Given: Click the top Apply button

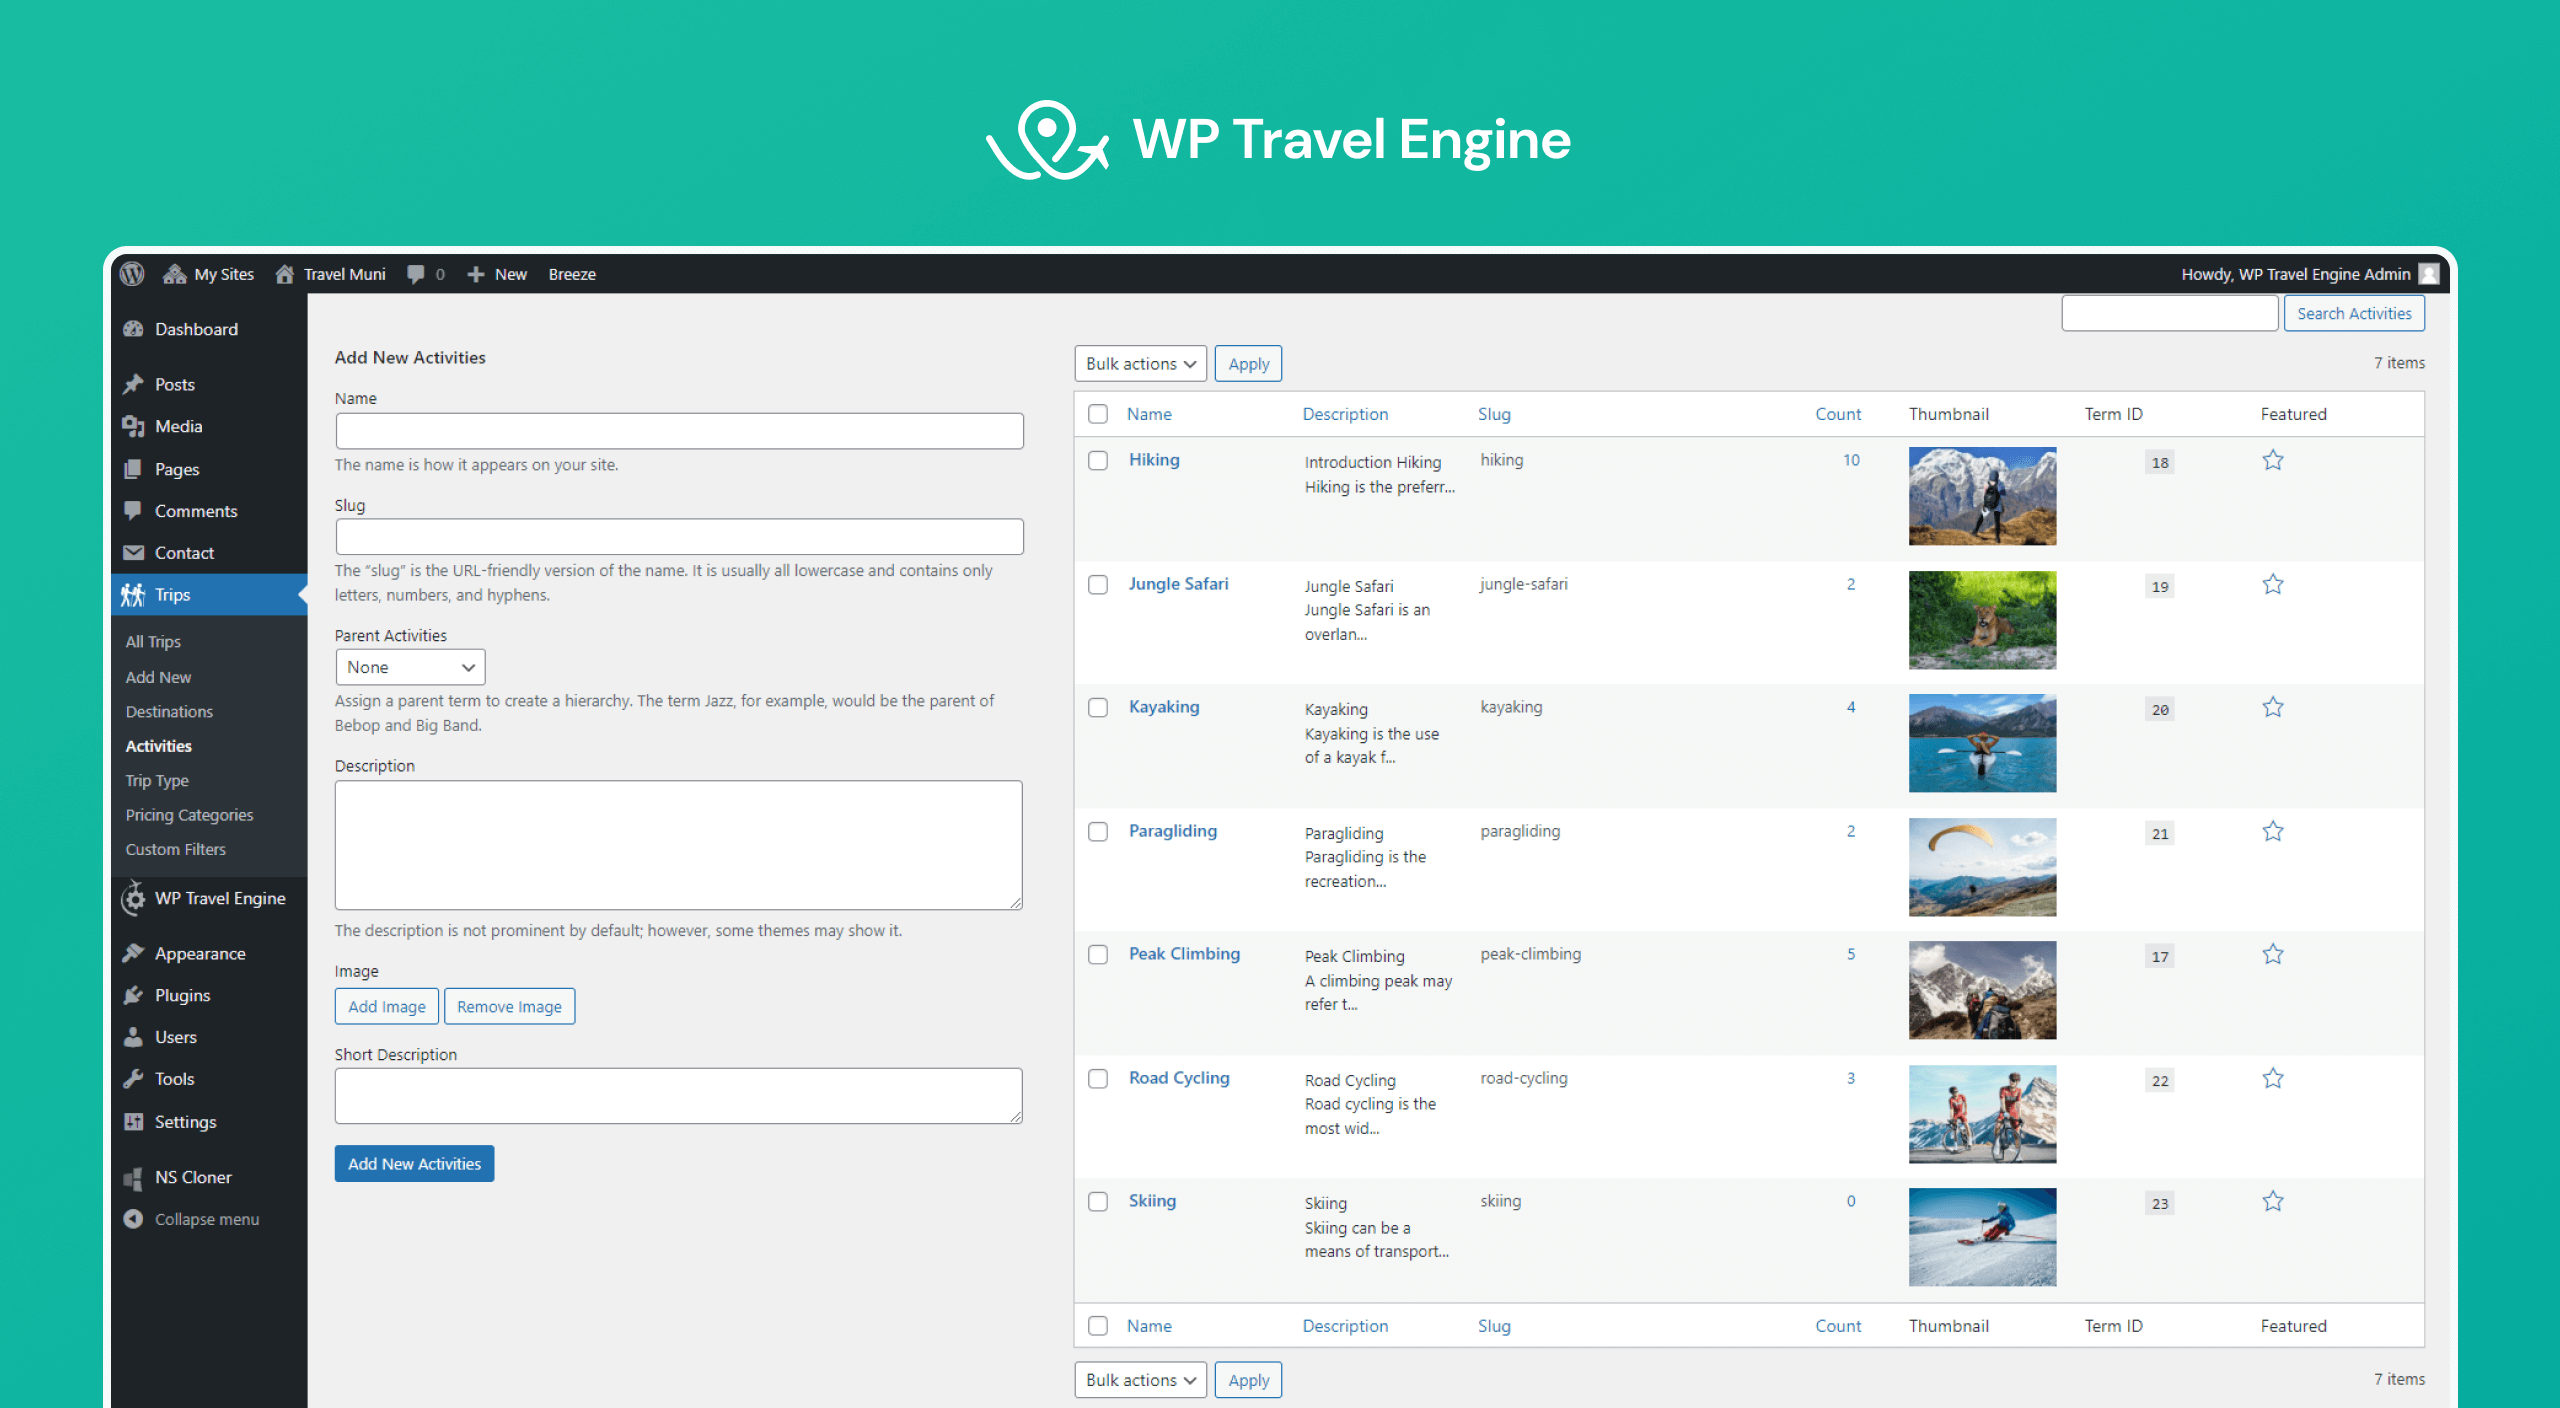Looking at the screenshot, I should [x=1248, y=364].
